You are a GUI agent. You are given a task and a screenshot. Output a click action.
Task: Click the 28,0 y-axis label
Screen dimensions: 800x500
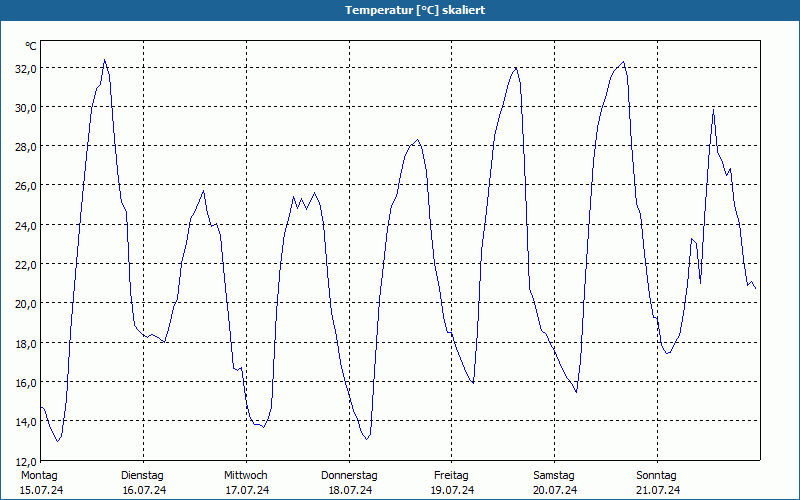tap(26, 147)
